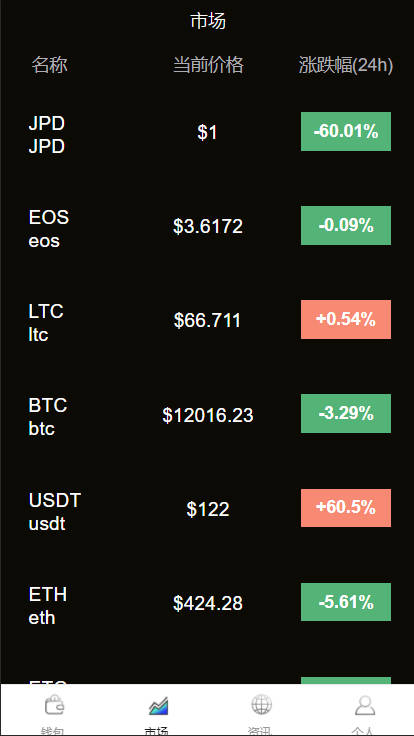This screenshot has height=736, width=414.
Task: Open the wallet icon in bottom bar
Action: pos(54,705)
